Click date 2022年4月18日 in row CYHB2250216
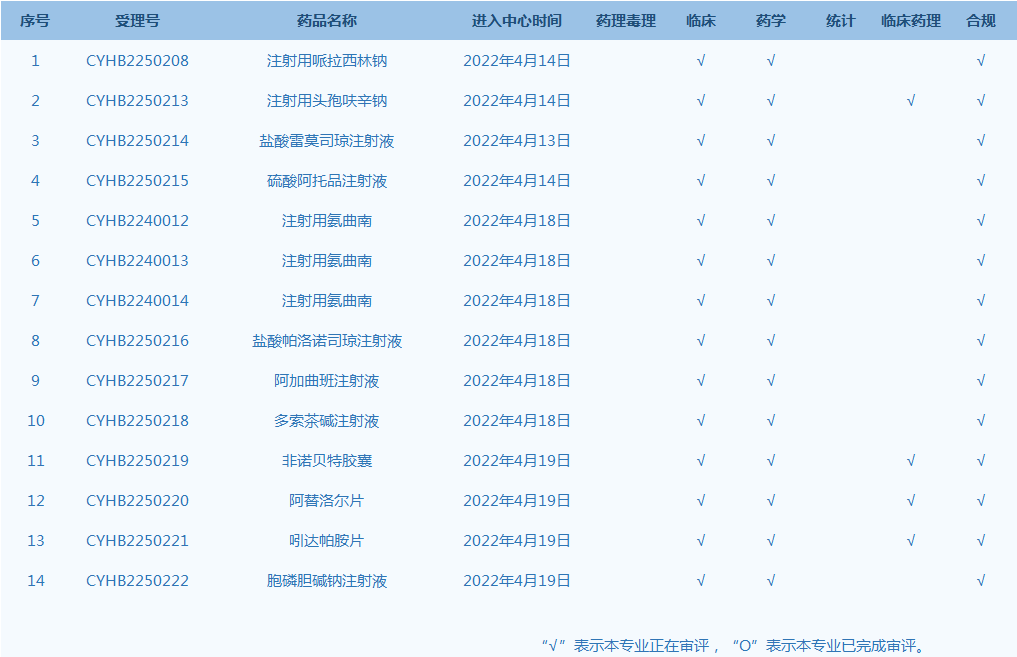This screenshot has height=657, width=1017. [517, 341]
